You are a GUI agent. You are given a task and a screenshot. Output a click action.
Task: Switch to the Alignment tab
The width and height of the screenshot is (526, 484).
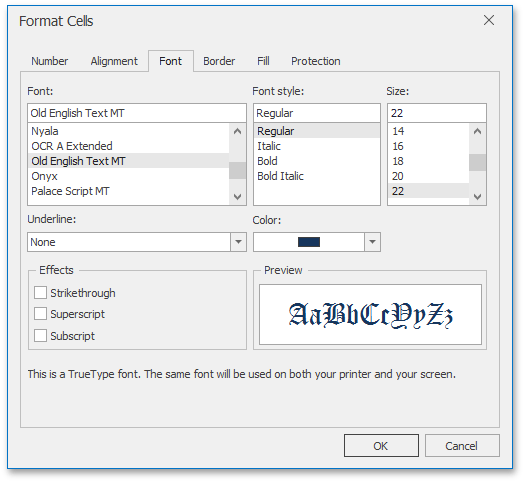click(x=114, y=61)
